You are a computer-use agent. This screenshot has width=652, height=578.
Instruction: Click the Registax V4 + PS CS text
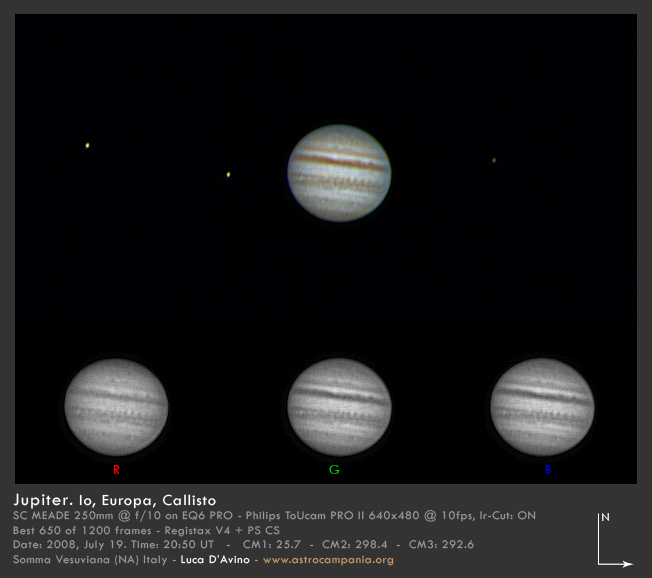click(x=222, y=531)
